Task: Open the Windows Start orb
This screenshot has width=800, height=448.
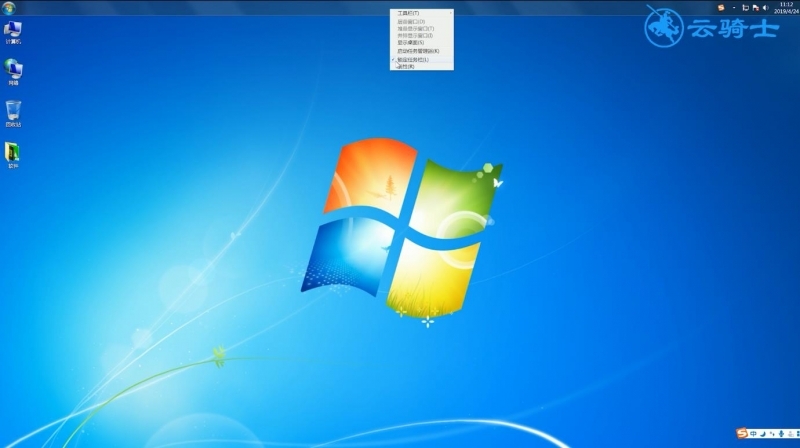Action: pos(9,8)
